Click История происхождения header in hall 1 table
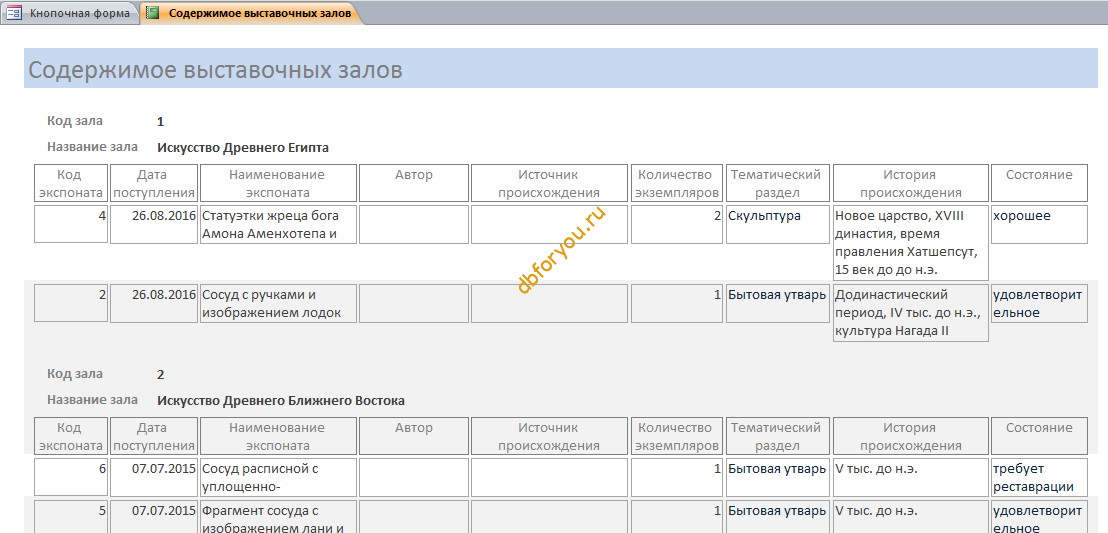The width and height of the screenshot is (1108, 533). point(910,183)
